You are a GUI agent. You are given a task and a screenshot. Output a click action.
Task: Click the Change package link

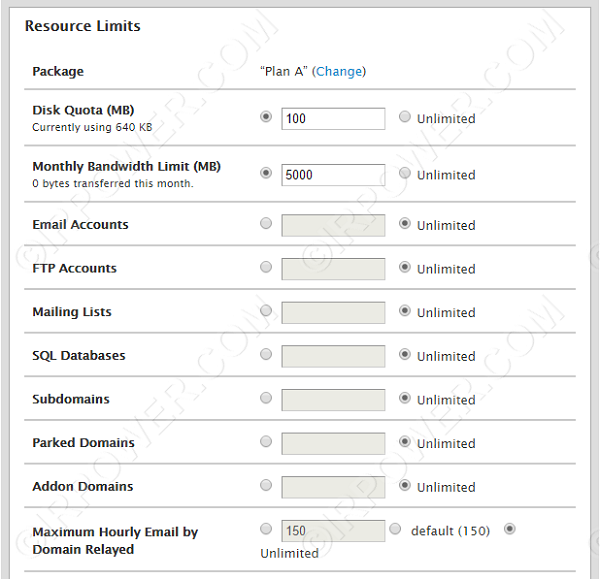point(339,71)
